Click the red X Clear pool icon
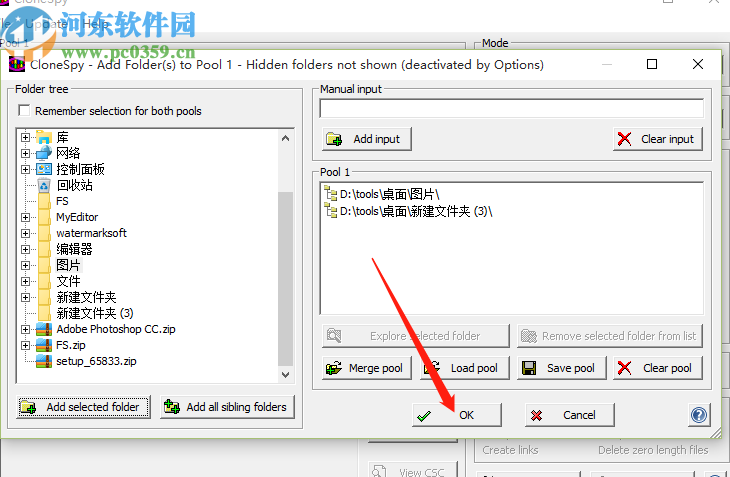The height and width of the screenshot is (477, 730). [624, 368]
